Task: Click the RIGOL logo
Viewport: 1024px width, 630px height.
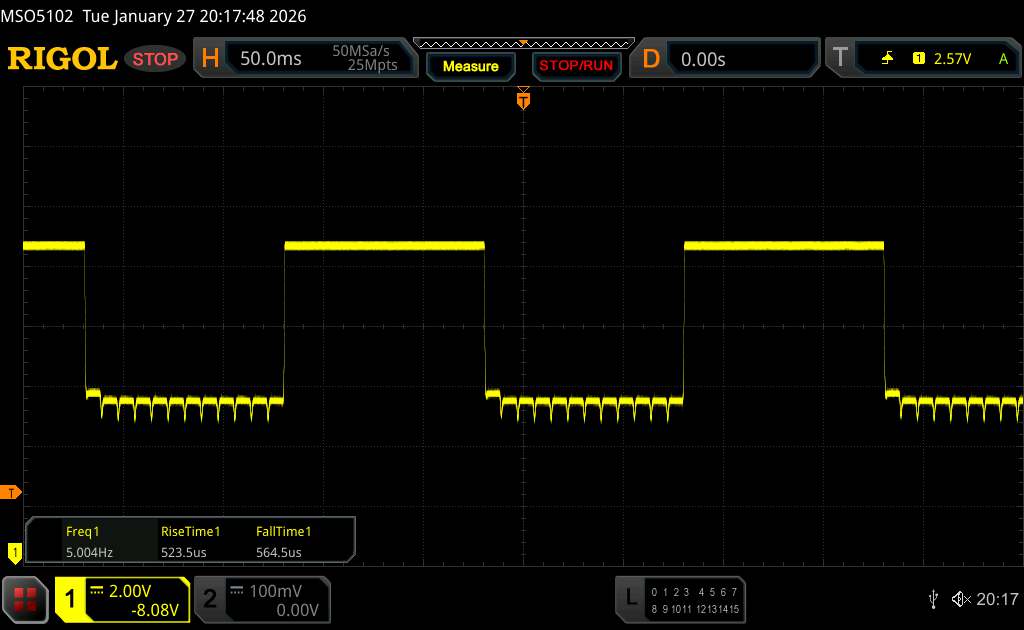Action: tap(62, 59)
